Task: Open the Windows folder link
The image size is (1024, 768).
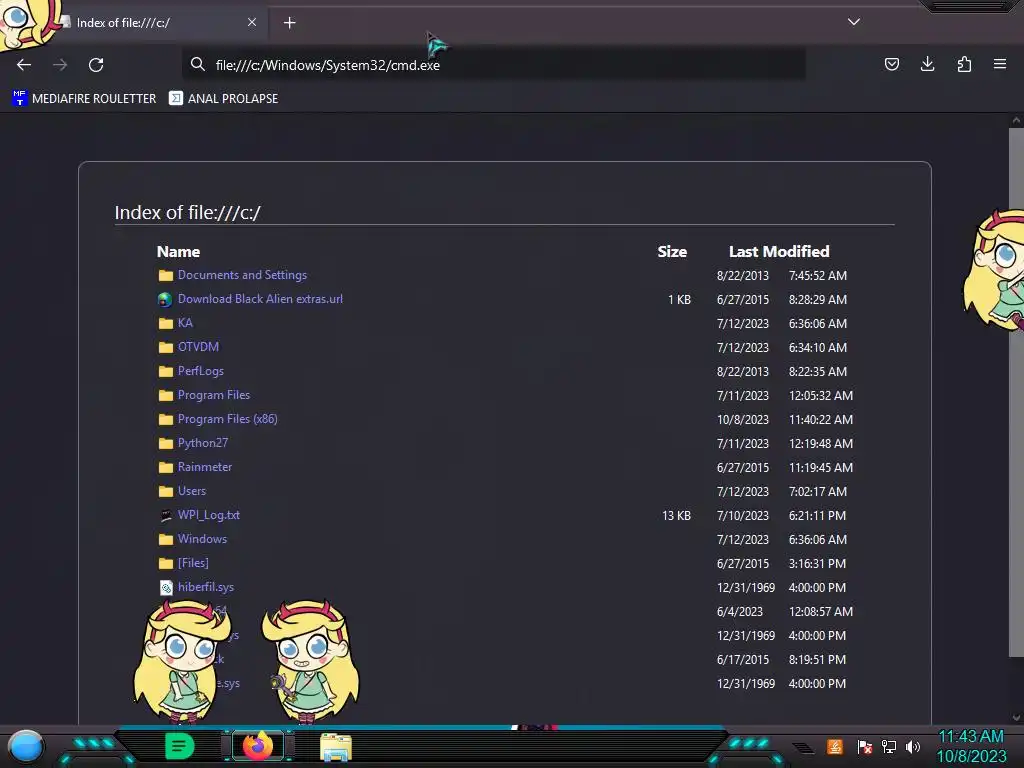Action: tap(202, 539)
